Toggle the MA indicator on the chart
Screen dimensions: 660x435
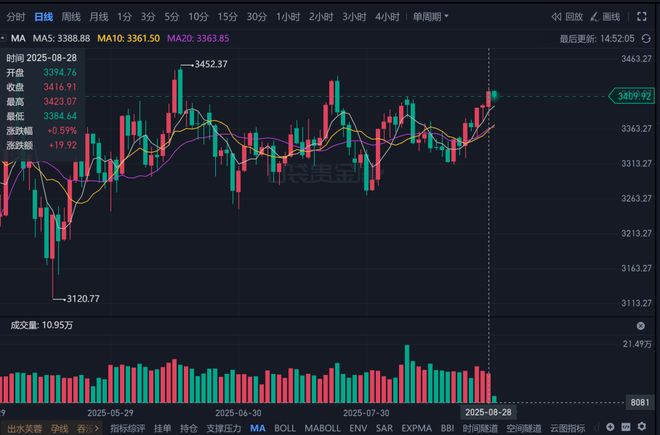(258, 428)
